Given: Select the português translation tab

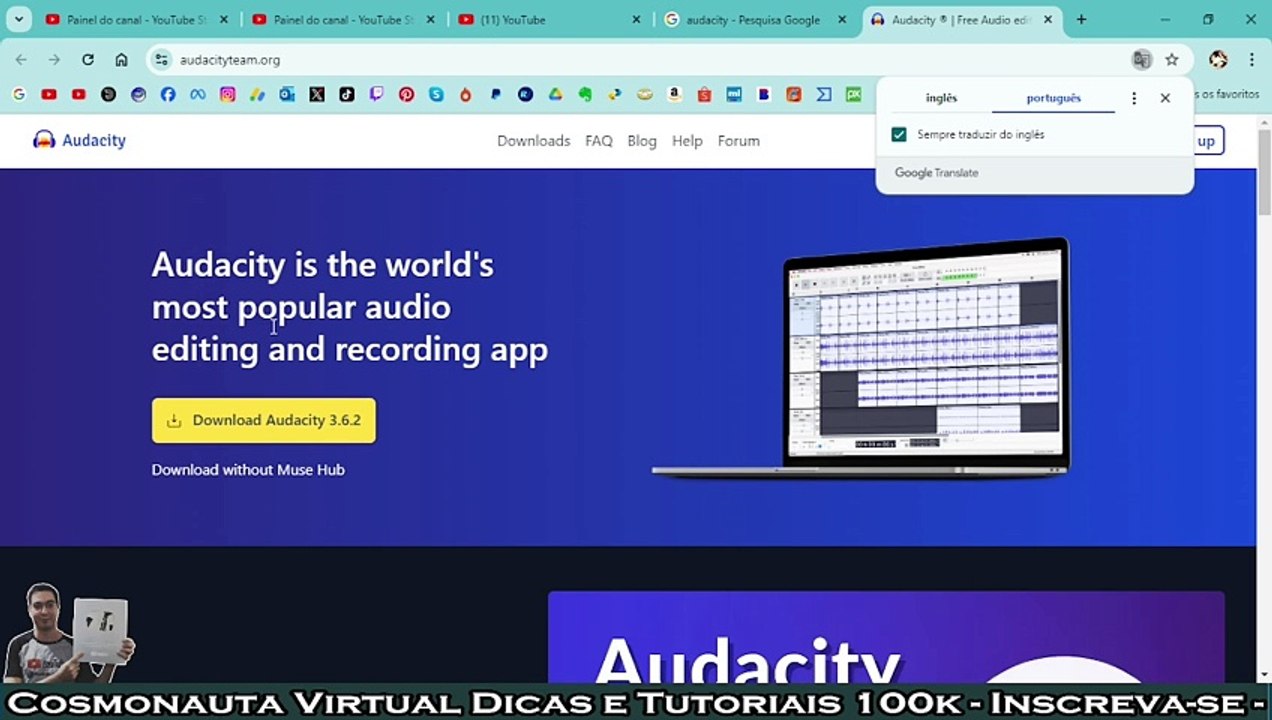Looking at the screenshot, I should [1053, 98].
